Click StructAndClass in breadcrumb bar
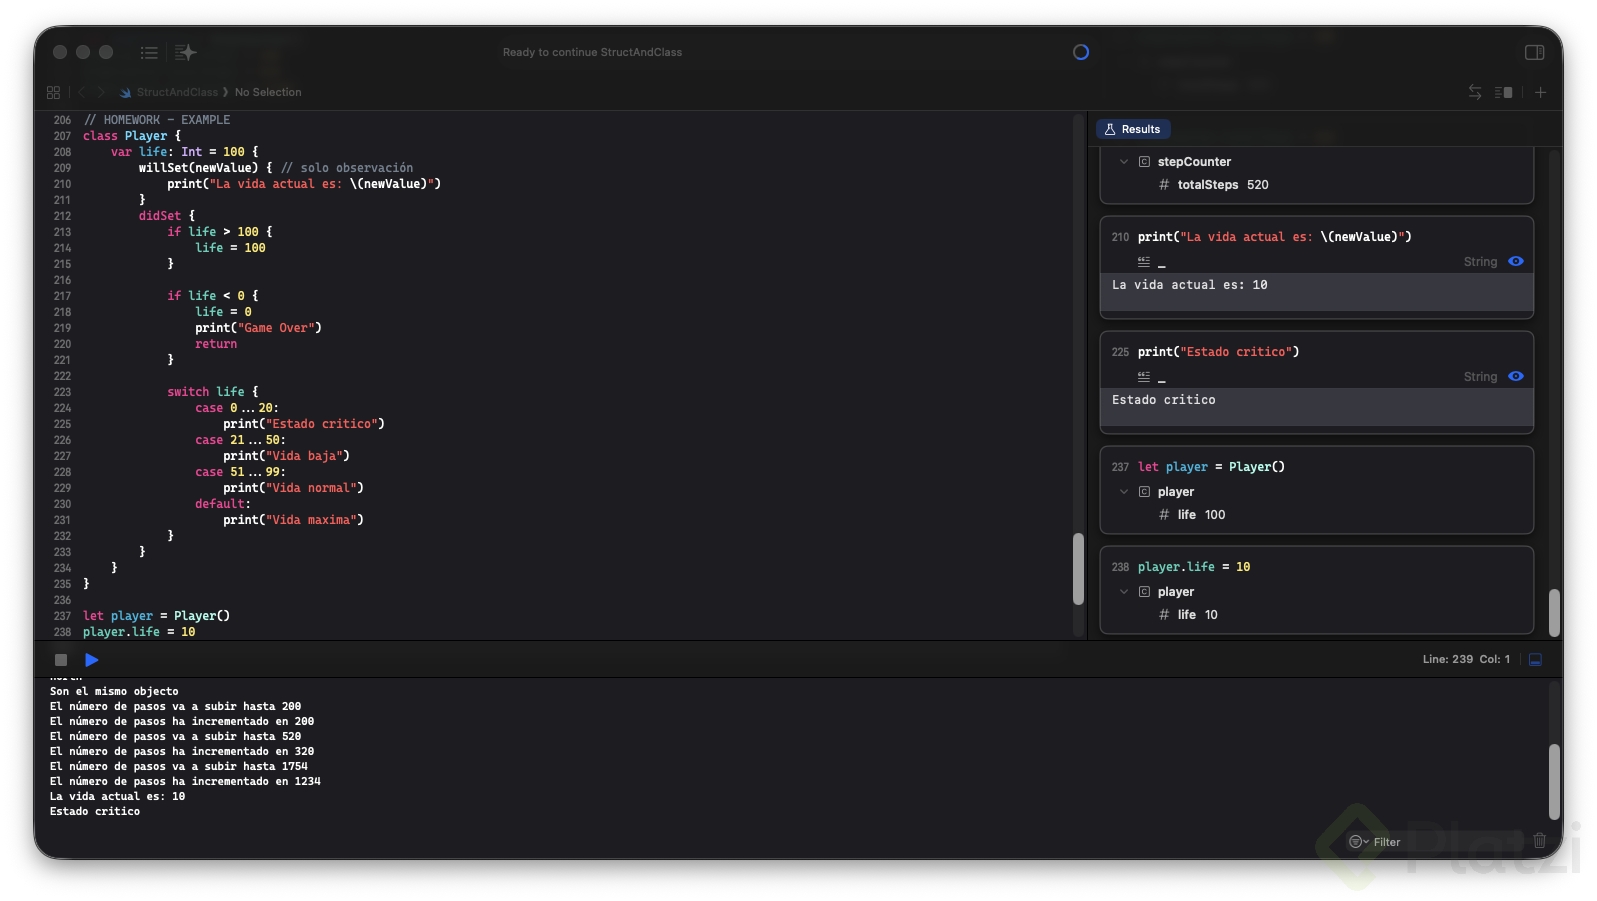Image resolution: width=1597 pixels, height=901 pixels. pyautogui.click(x=177, y=92)
